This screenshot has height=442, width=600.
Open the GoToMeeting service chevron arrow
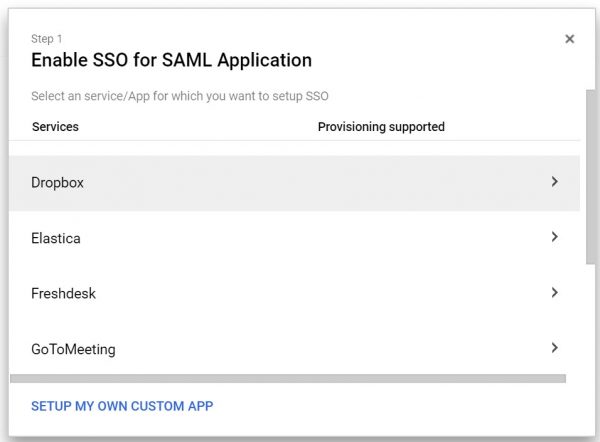[554, 347]
